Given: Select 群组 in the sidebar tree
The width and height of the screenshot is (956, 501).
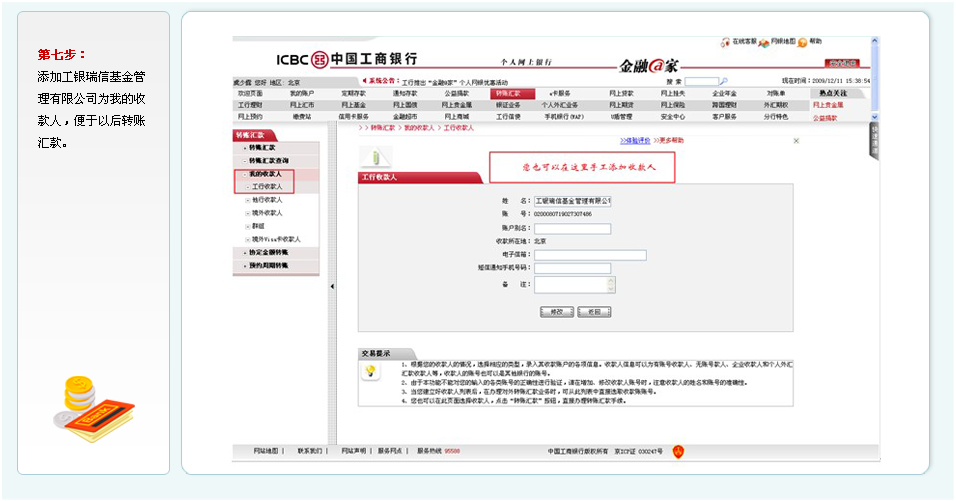Looking at the screenshot, I should 258,226.
